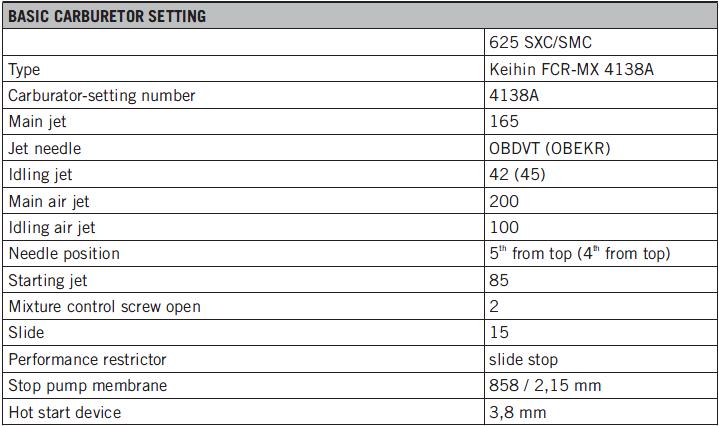Select the Needle position row label

(64, 254)
